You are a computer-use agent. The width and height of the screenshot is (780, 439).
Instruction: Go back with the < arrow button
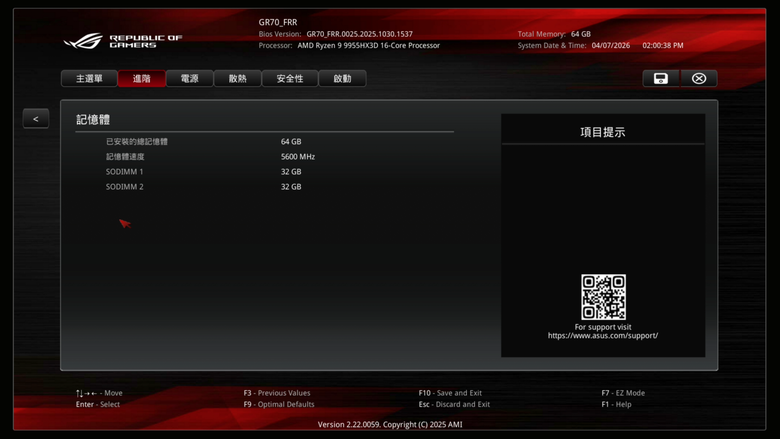(36, 119)
